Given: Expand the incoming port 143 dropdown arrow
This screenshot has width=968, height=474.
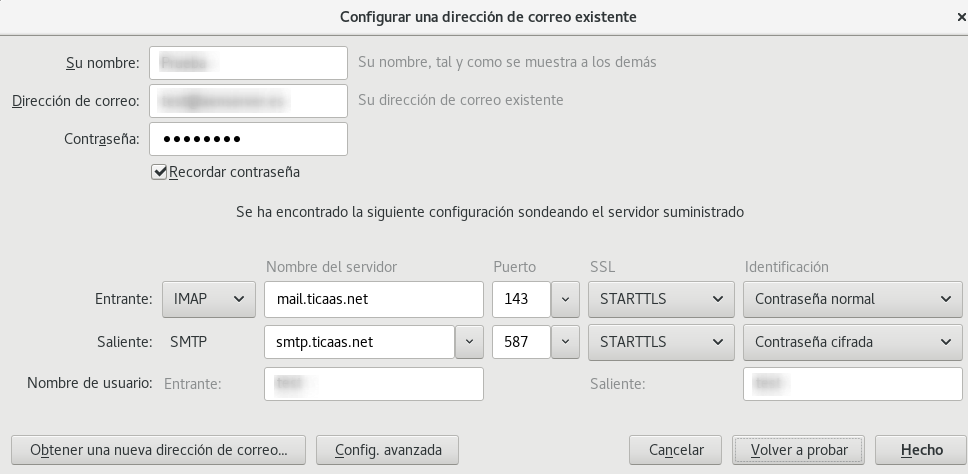Looking at the screenshot, I should point(565,299).
